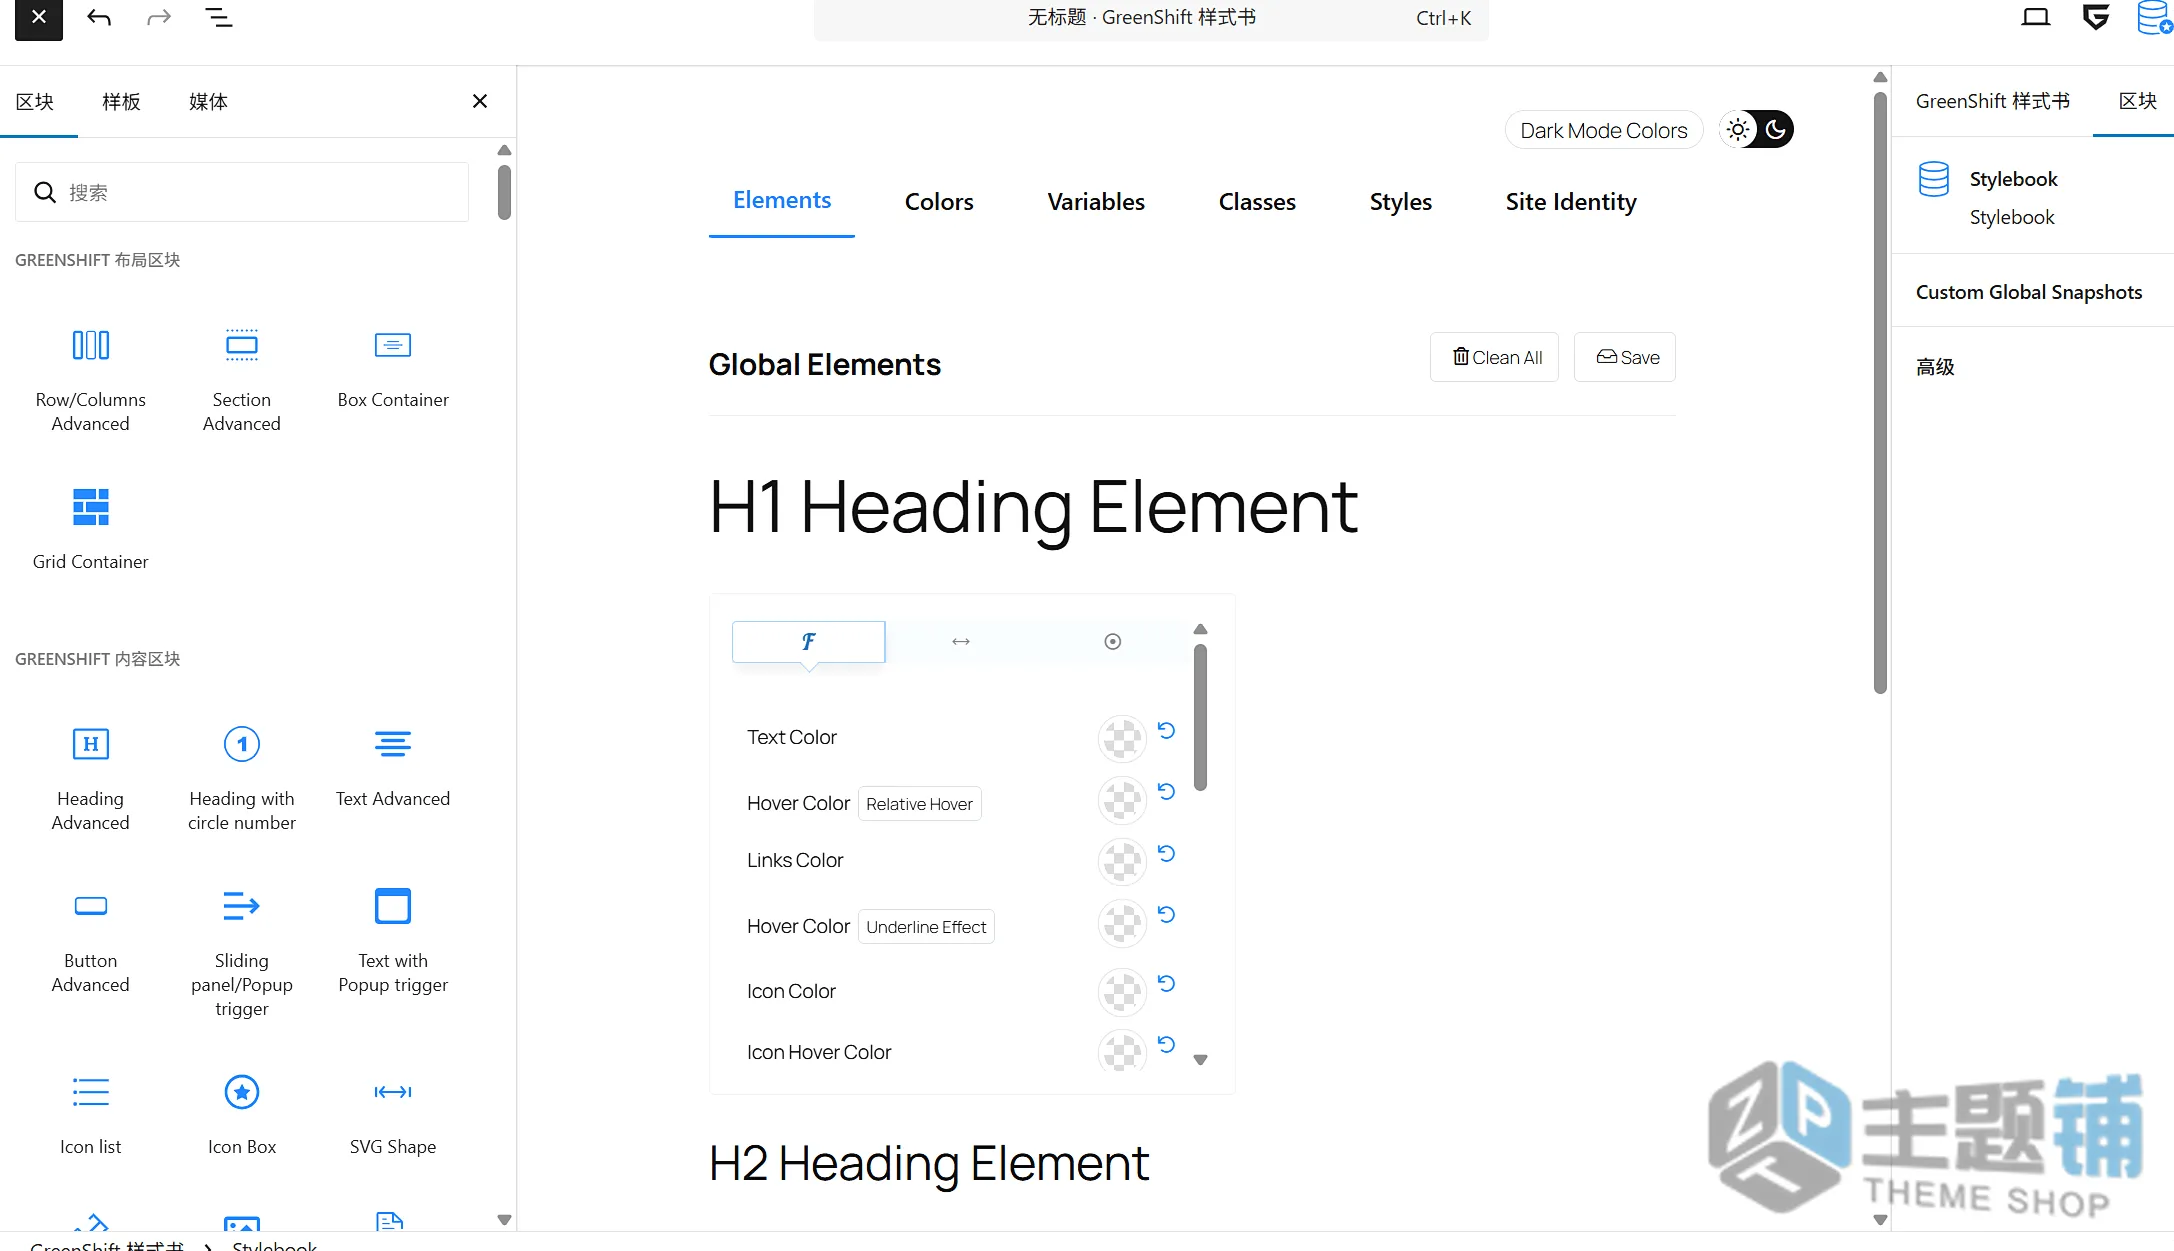Open the Elements tab
2174x1251 pixels.
(782, 201)
